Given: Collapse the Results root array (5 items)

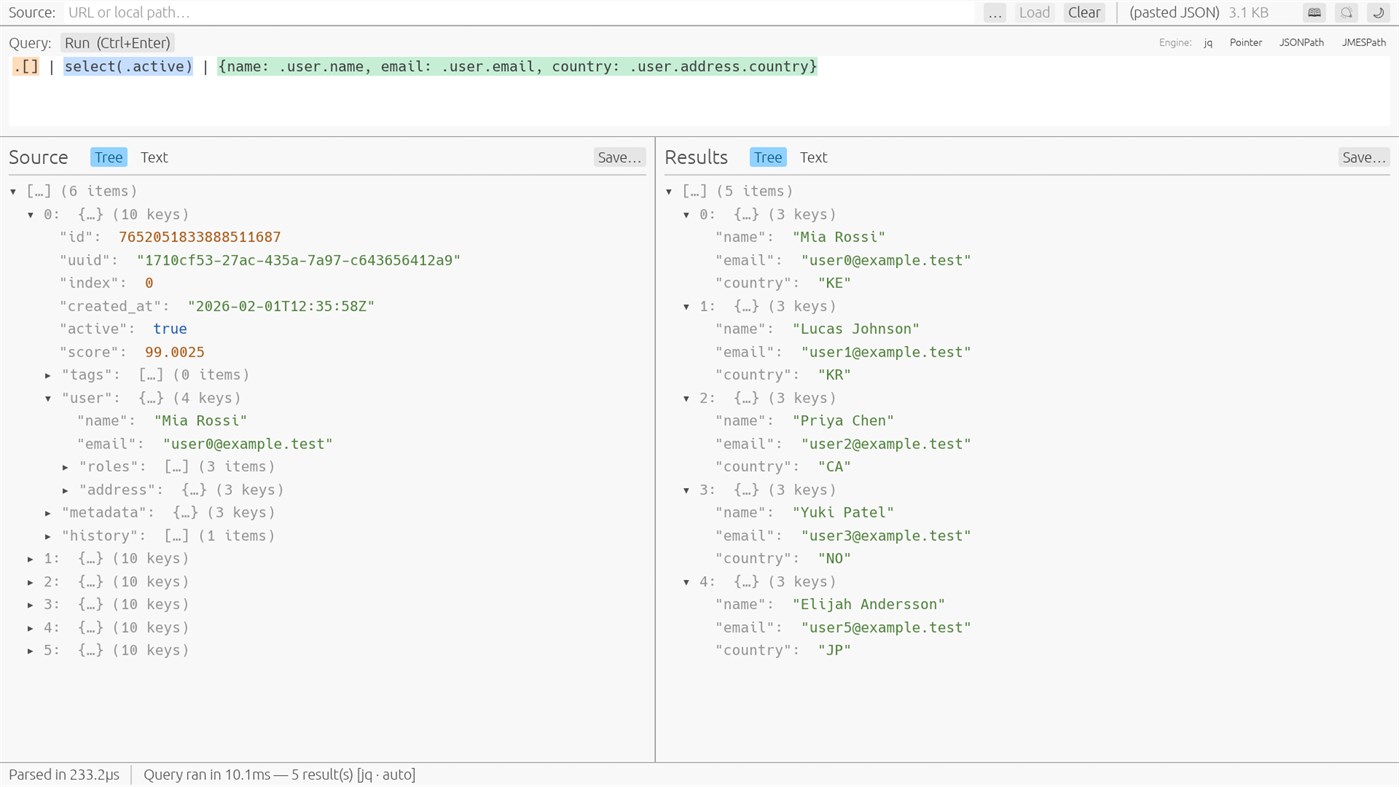Looking at the screenshot, I should (x=670, y=192).
